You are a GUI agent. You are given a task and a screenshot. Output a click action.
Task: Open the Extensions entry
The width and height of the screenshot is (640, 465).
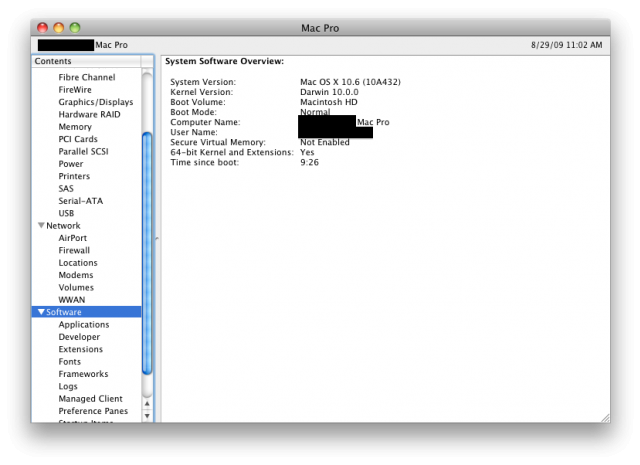click(x=80, y=349)
